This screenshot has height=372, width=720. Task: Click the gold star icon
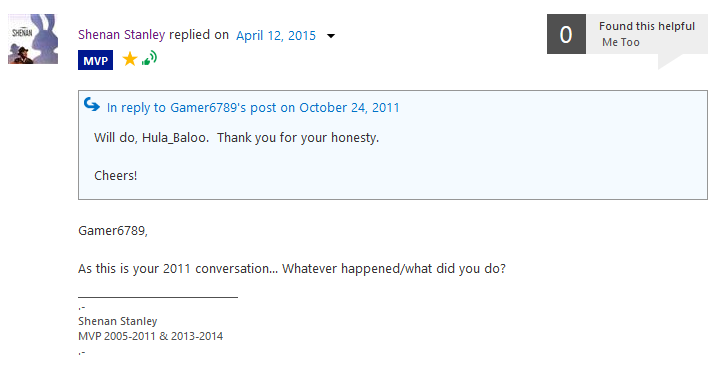pos(130,59)
